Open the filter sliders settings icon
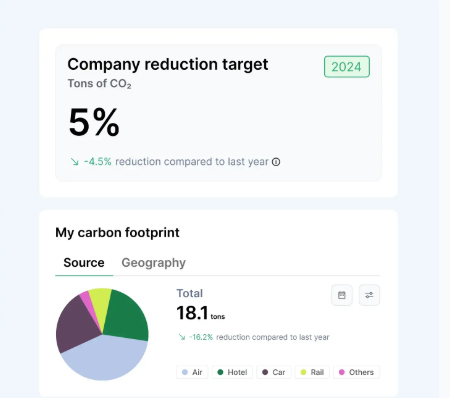This screenshot has width=450, height=398. click(369, 295)
